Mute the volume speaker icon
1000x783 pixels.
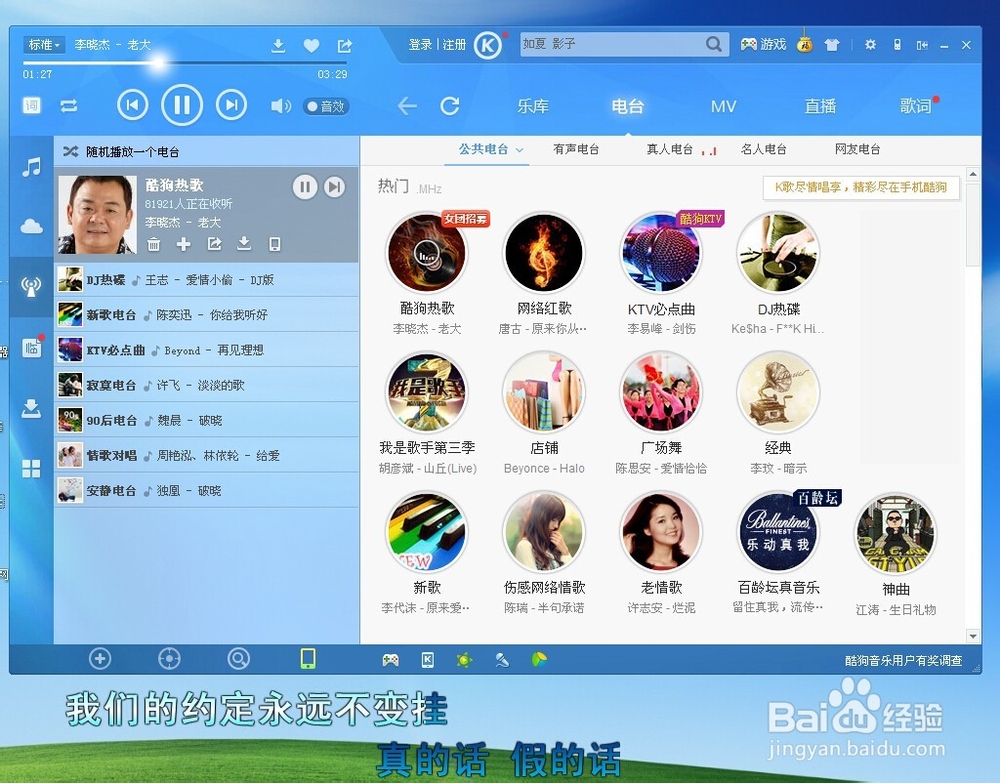click(280, 106)
